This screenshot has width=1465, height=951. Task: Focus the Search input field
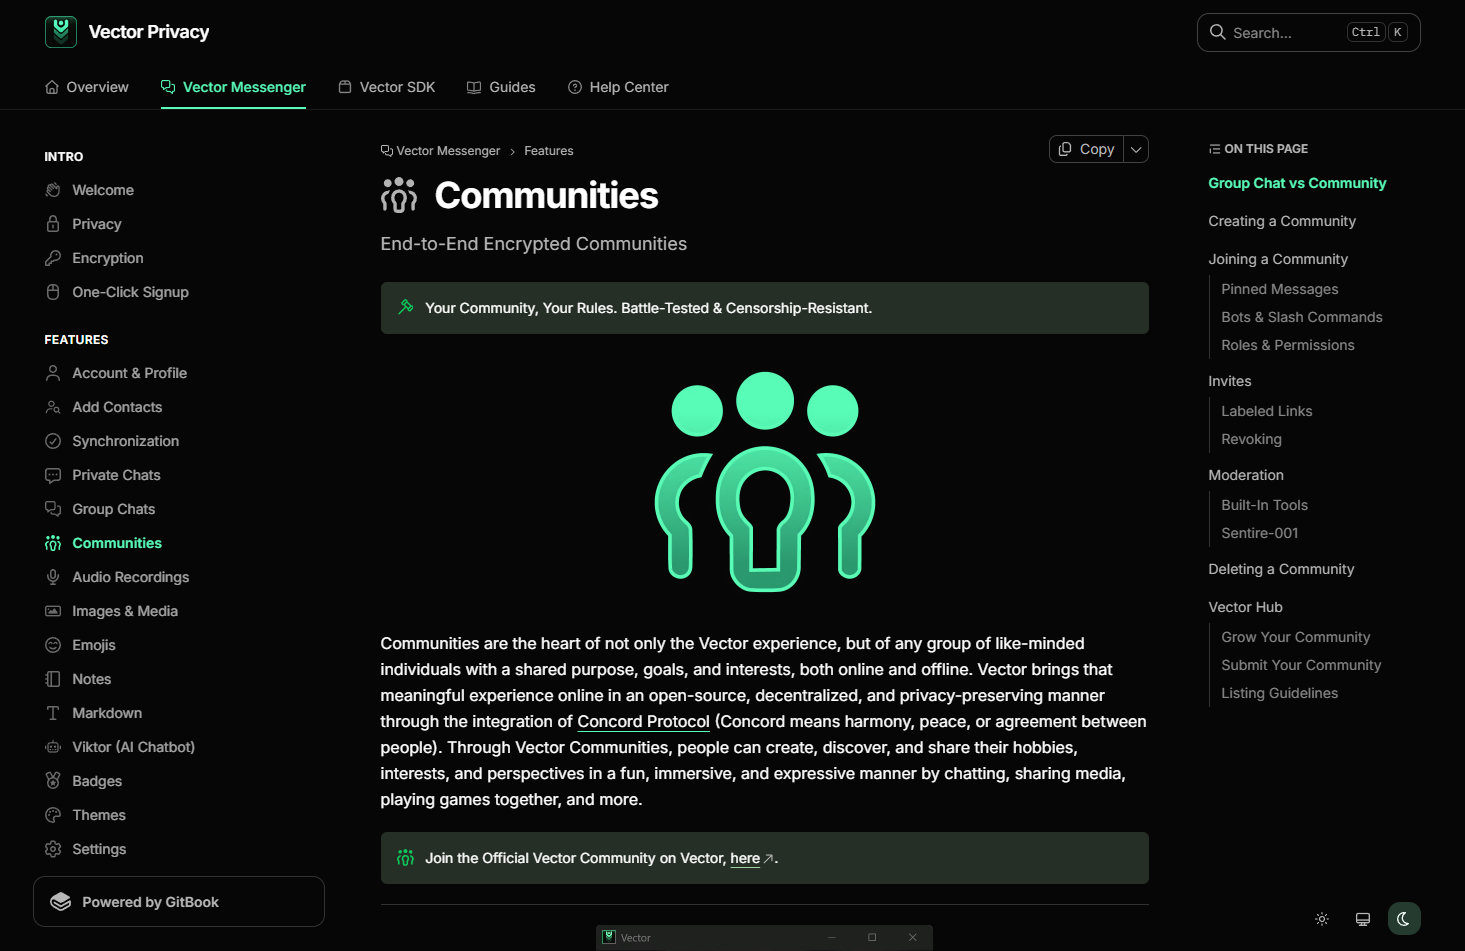(1309, 32)
